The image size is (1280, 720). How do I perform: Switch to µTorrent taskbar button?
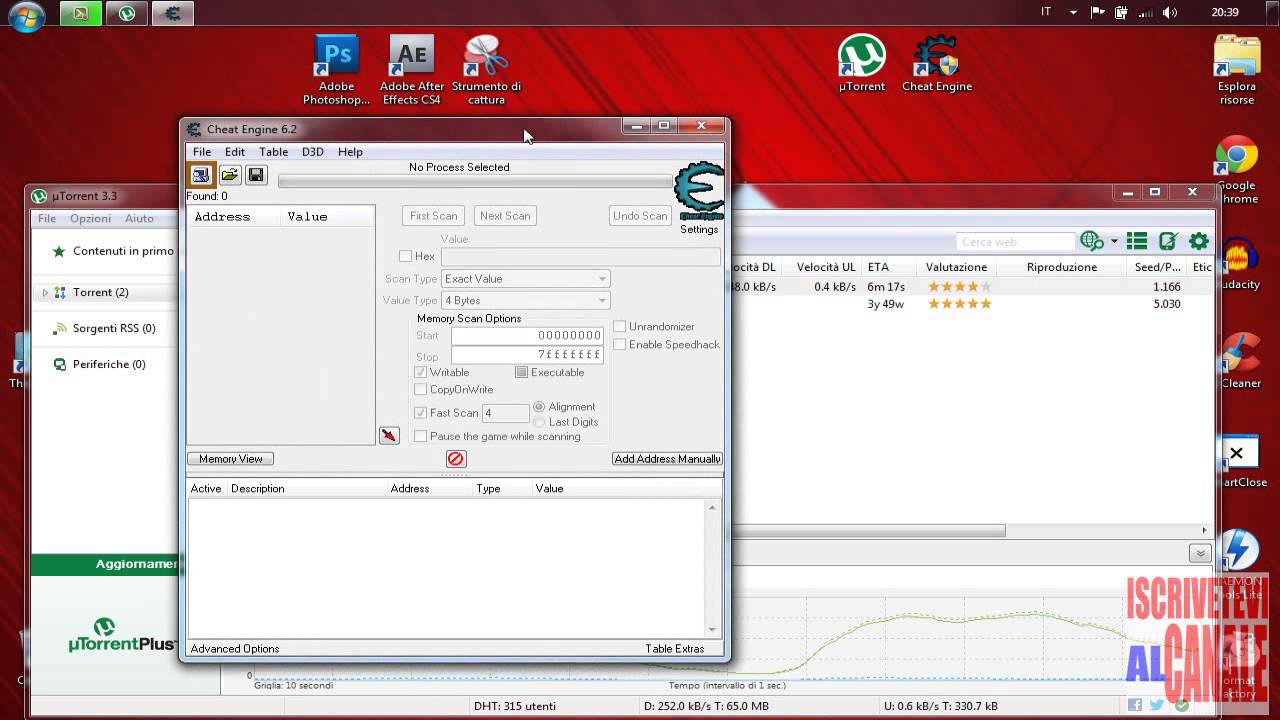[127, 14]
